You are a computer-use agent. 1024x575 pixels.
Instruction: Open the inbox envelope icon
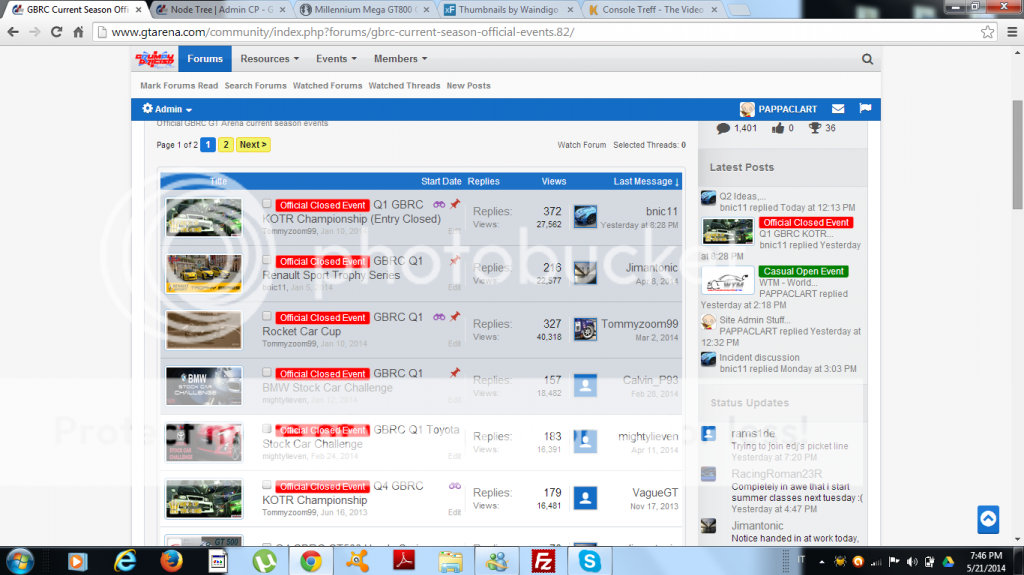coord(838,108)
